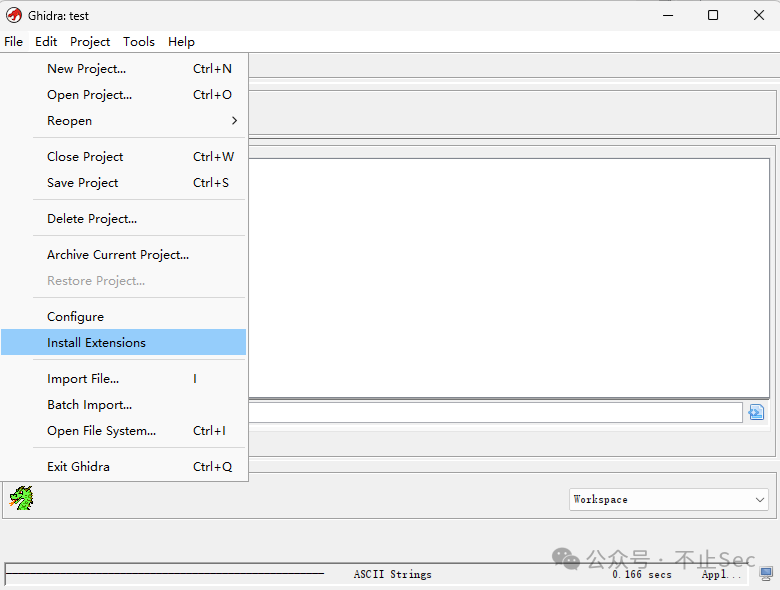Select the Configure menu entry
This screenshot has width=780, height=590.
pyautogui.click(x=123, y=317)
